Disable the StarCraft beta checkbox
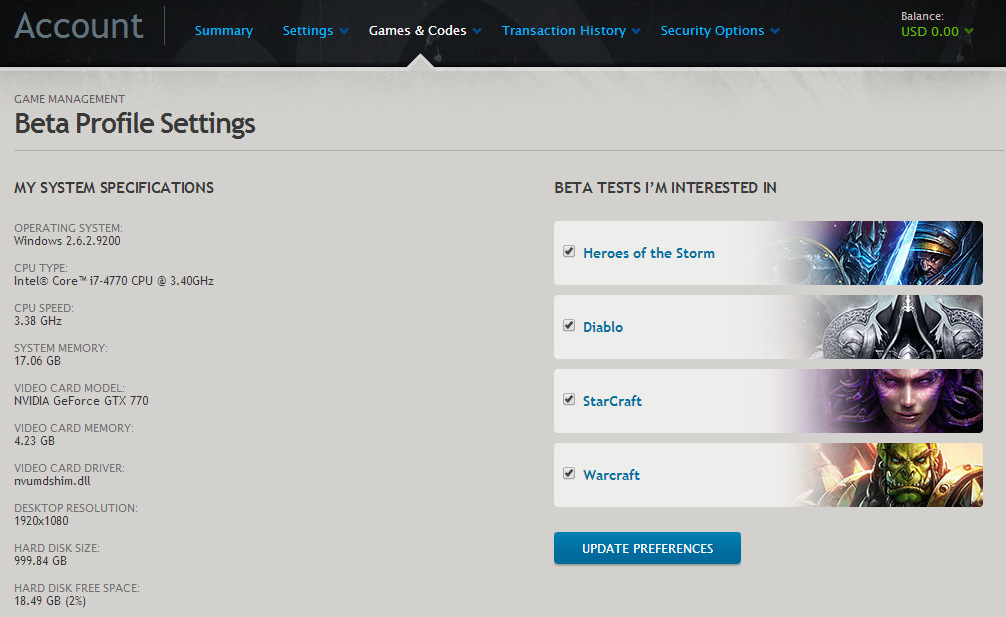This screenshot has width=1006, height=617. [x=569, y=400]
